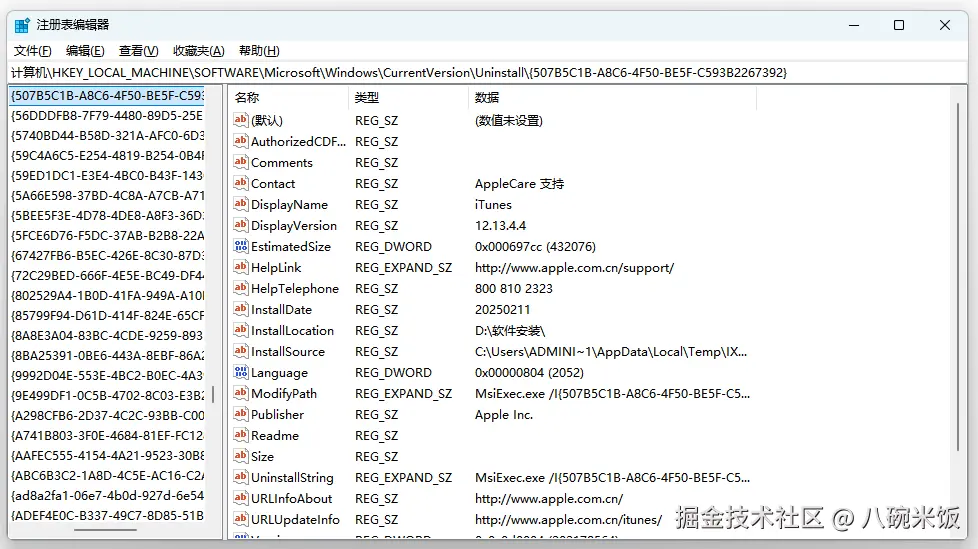The width and height of the screenshot is (978, 549).
Task: Click the string icon beside Size
Action: (241, 456)
